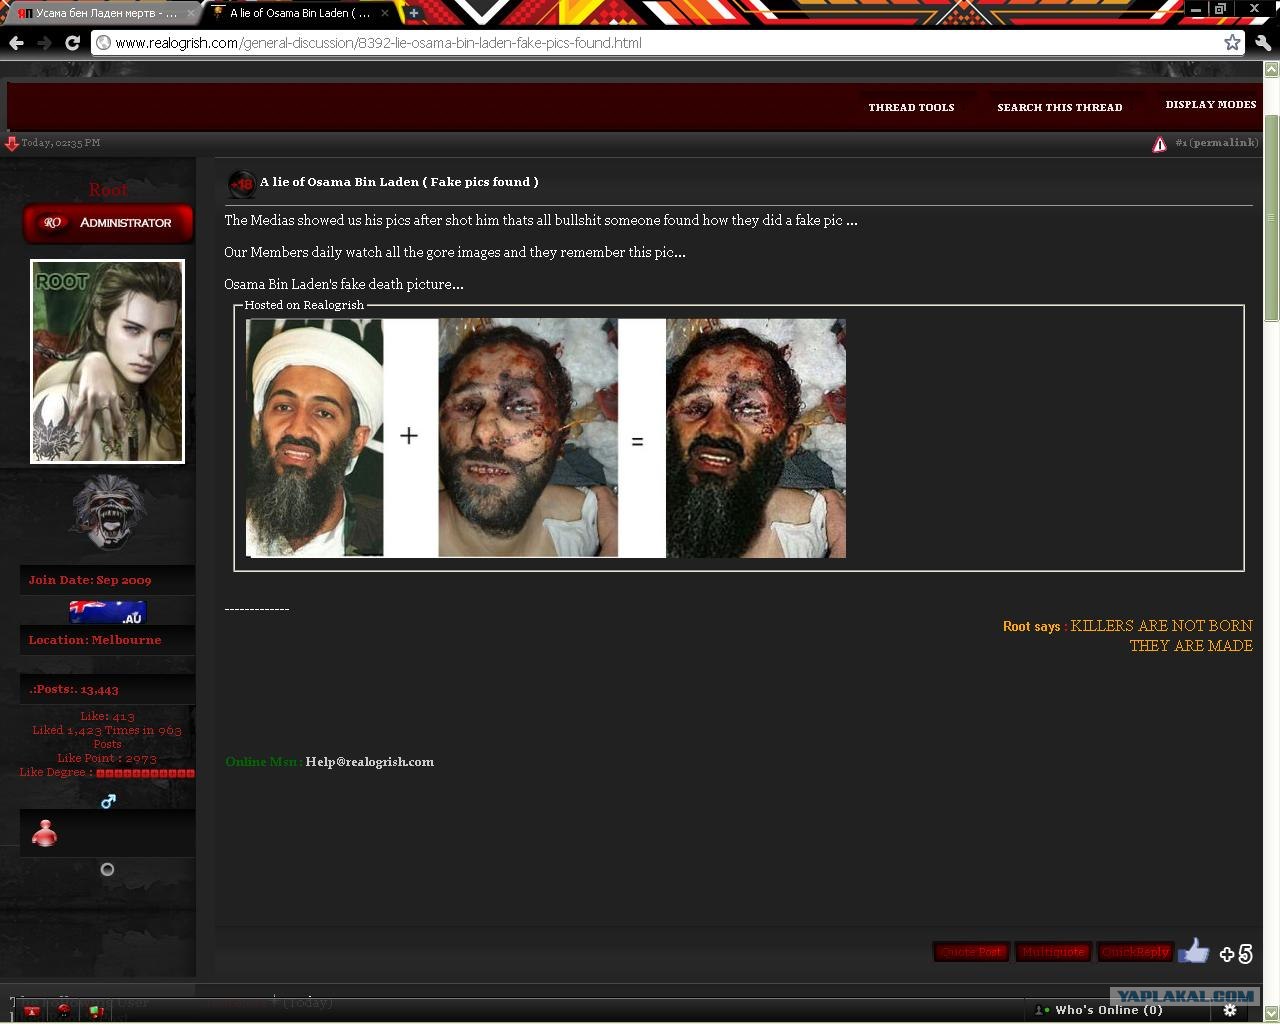Click the red round icon in footer bar
This screenshot has height=1026, width=1280.
[64, 1011]
